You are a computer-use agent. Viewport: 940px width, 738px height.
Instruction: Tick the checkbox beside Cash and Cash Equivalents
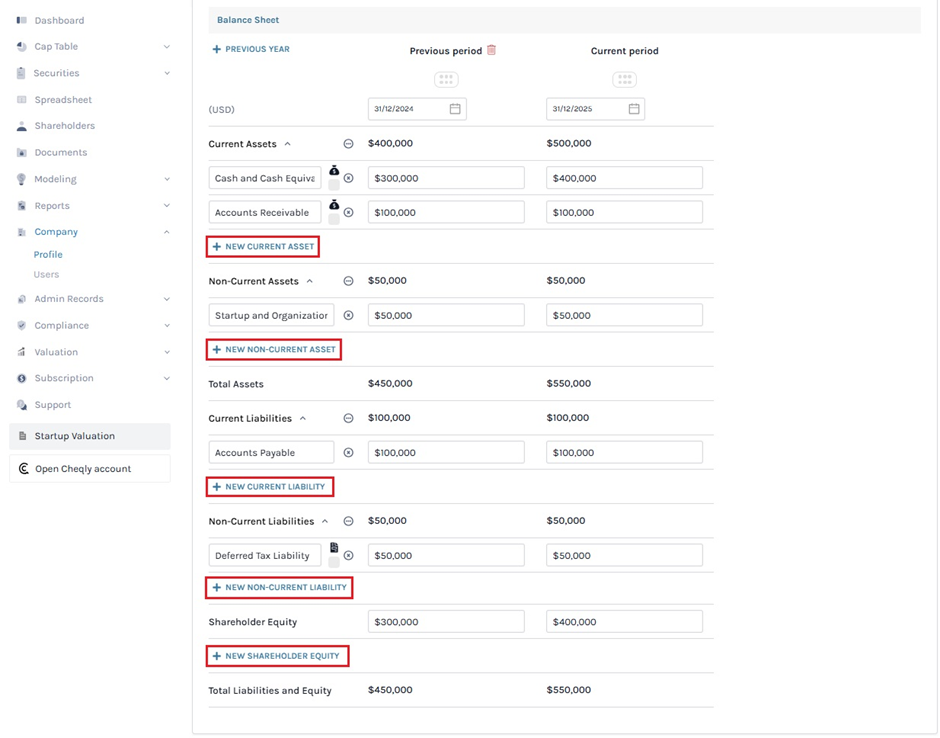[x=334, y=186]
